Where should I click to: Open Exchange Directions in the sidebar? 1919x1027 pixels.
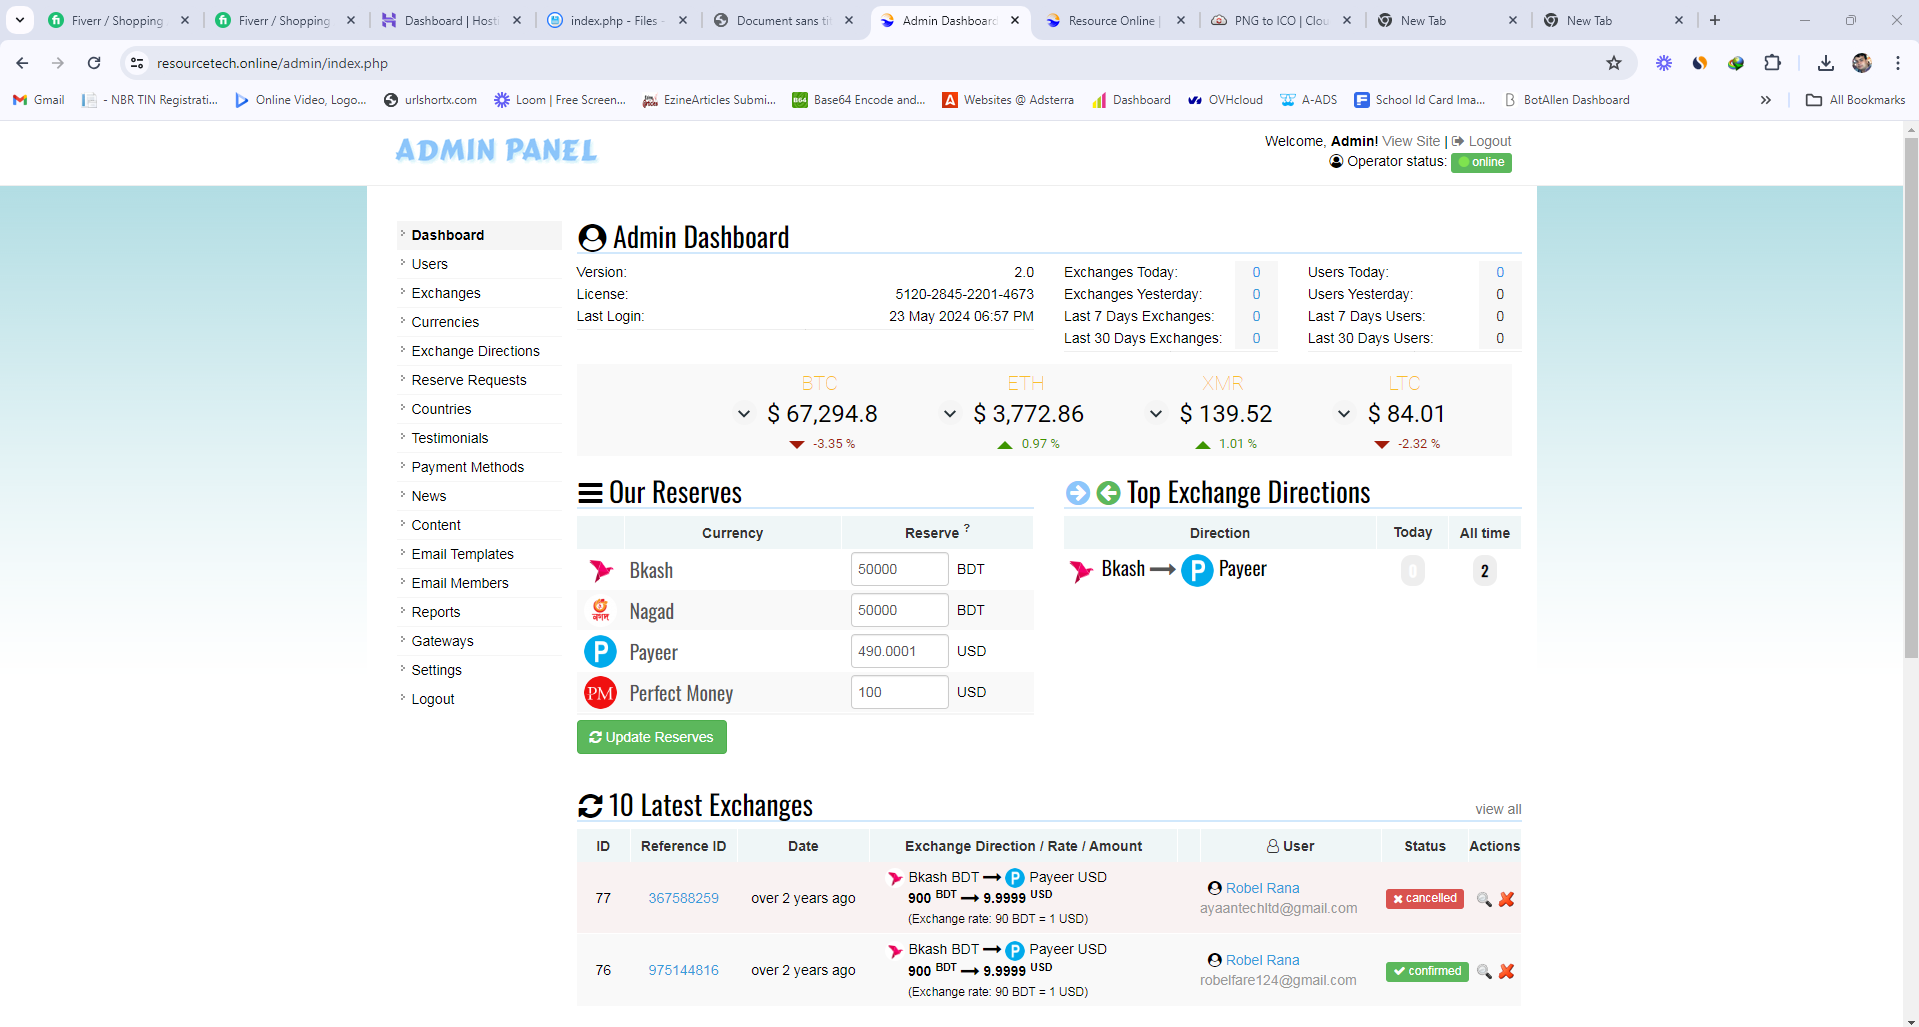click(x=475, y=351)
